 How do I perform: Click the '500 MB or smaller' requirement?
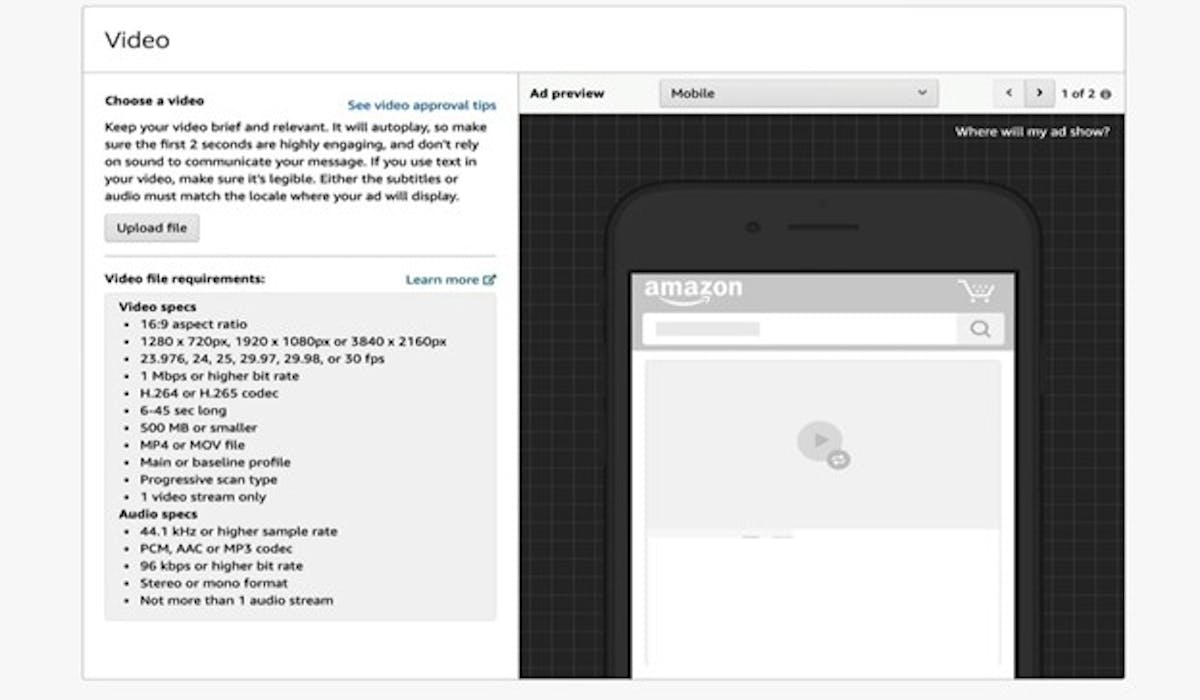click(x=198, y=428)
